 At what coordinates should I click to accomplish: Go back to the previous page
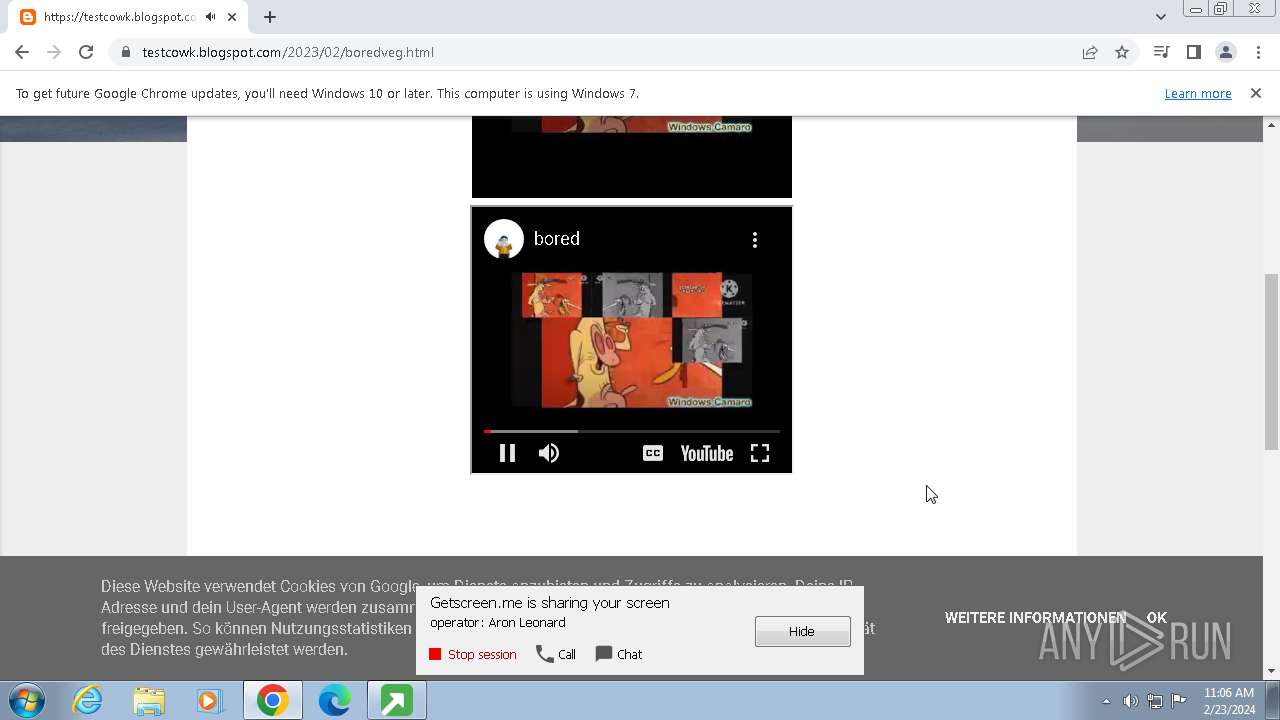tap(22, 52)
